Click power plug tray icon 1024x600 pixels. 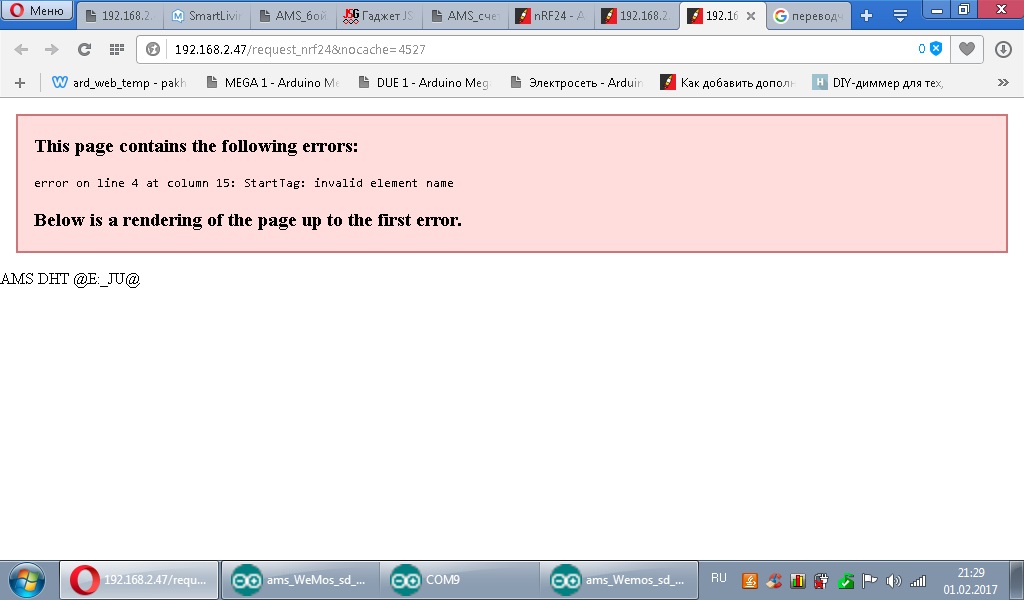822,580
